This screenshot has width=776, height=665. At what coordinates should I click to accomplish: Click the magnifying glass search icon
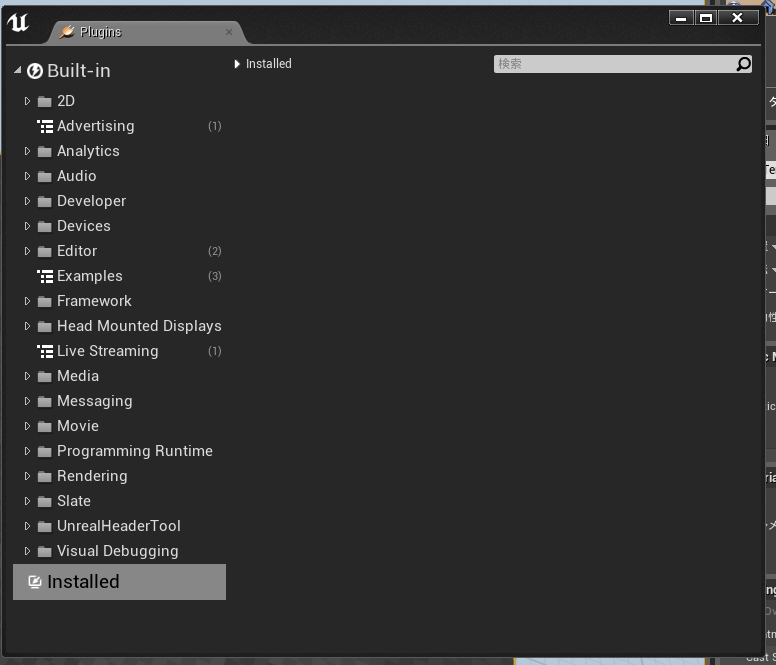click(x=743, y=64)
